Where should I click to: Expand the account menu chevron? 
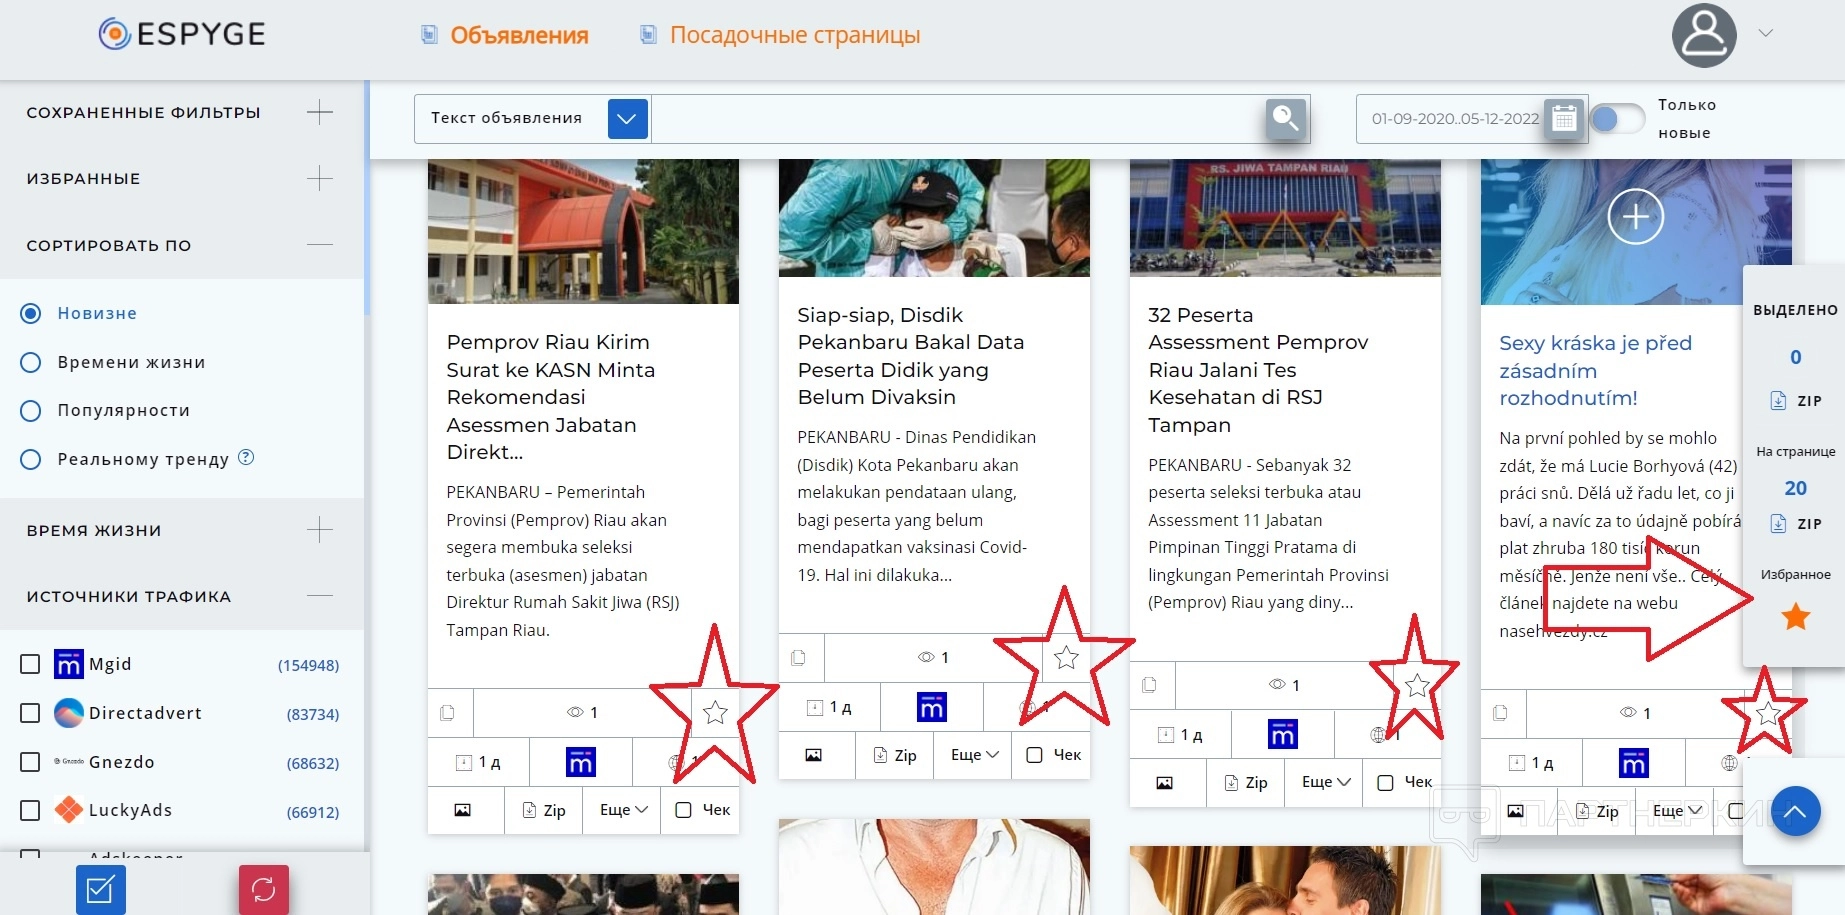[1766, 33]
